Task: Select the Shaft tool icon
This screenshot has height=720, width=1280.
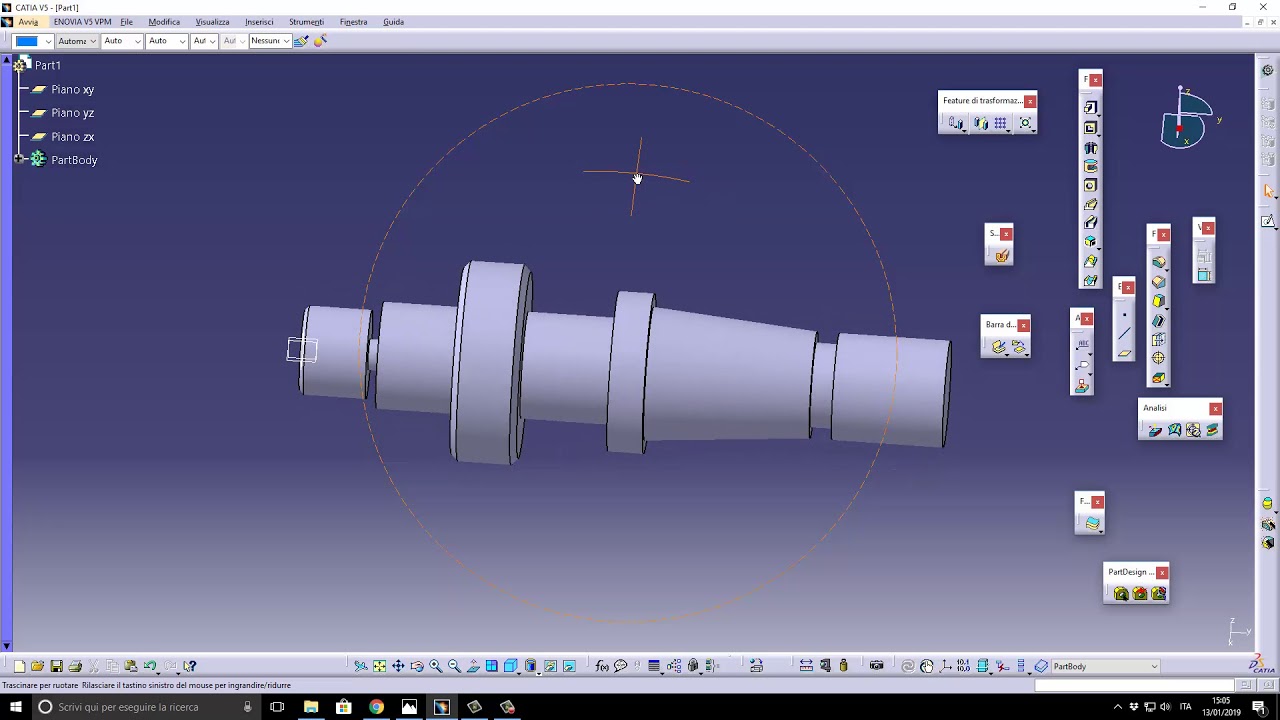Action: pyautogui.click(x=1091, y=147)
